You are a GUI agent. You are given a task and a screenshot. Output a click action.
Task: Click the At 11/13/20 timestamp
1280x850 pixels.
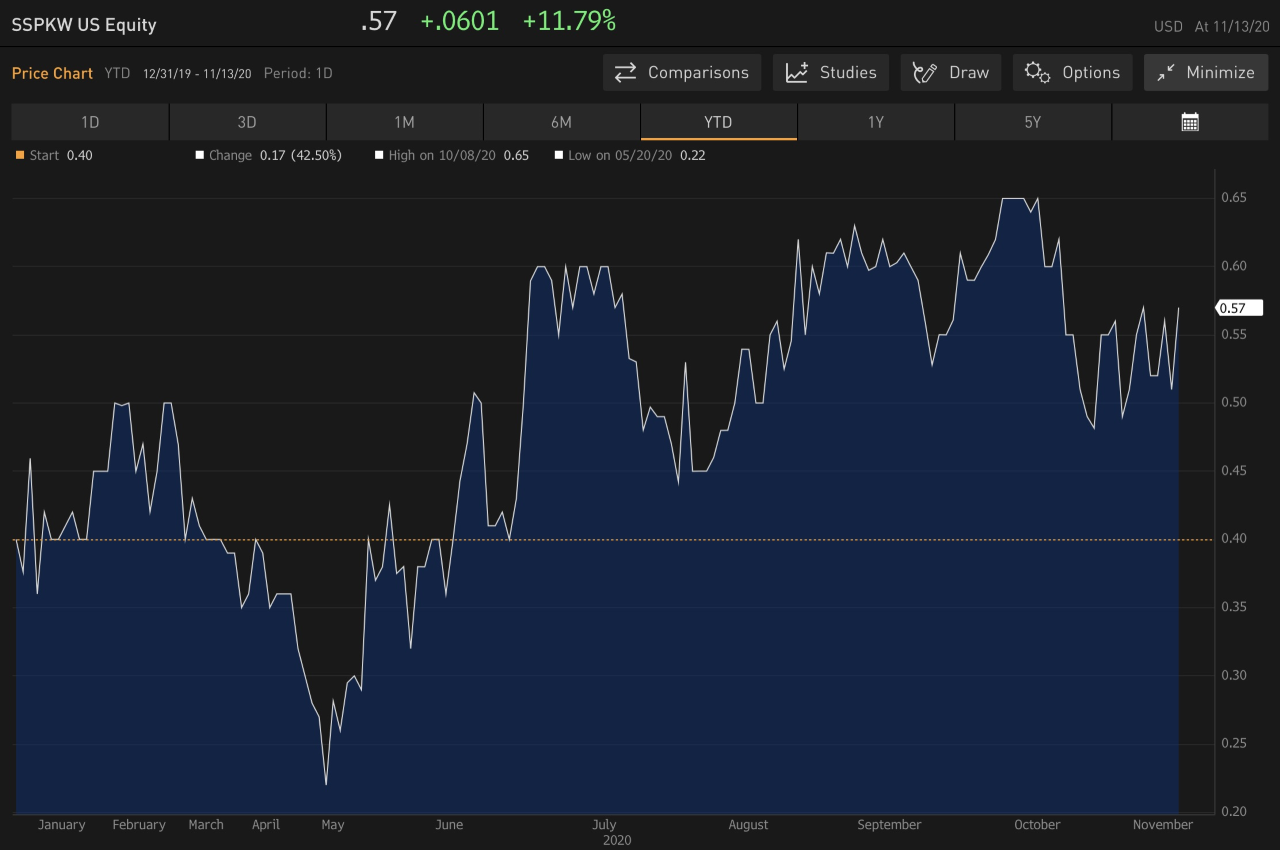tap(1232, 27)
